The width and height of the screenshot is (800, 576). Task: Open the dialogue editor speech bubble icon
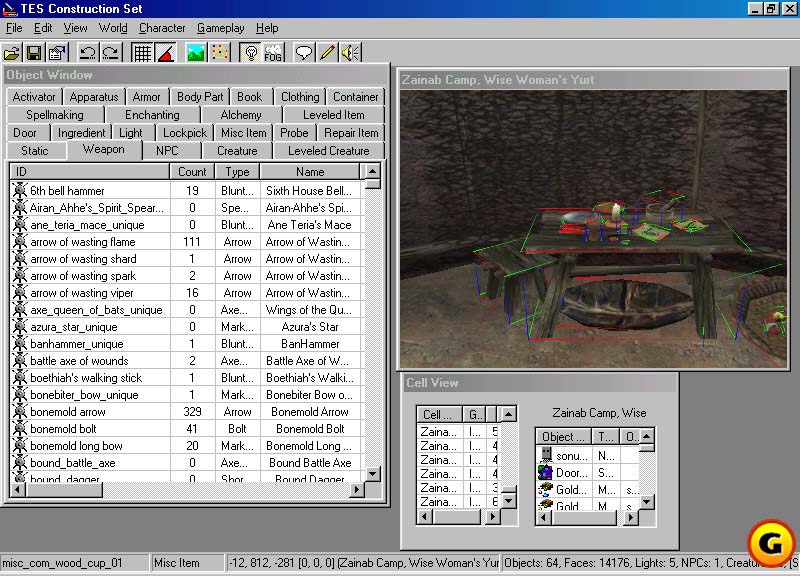(304, 53)
